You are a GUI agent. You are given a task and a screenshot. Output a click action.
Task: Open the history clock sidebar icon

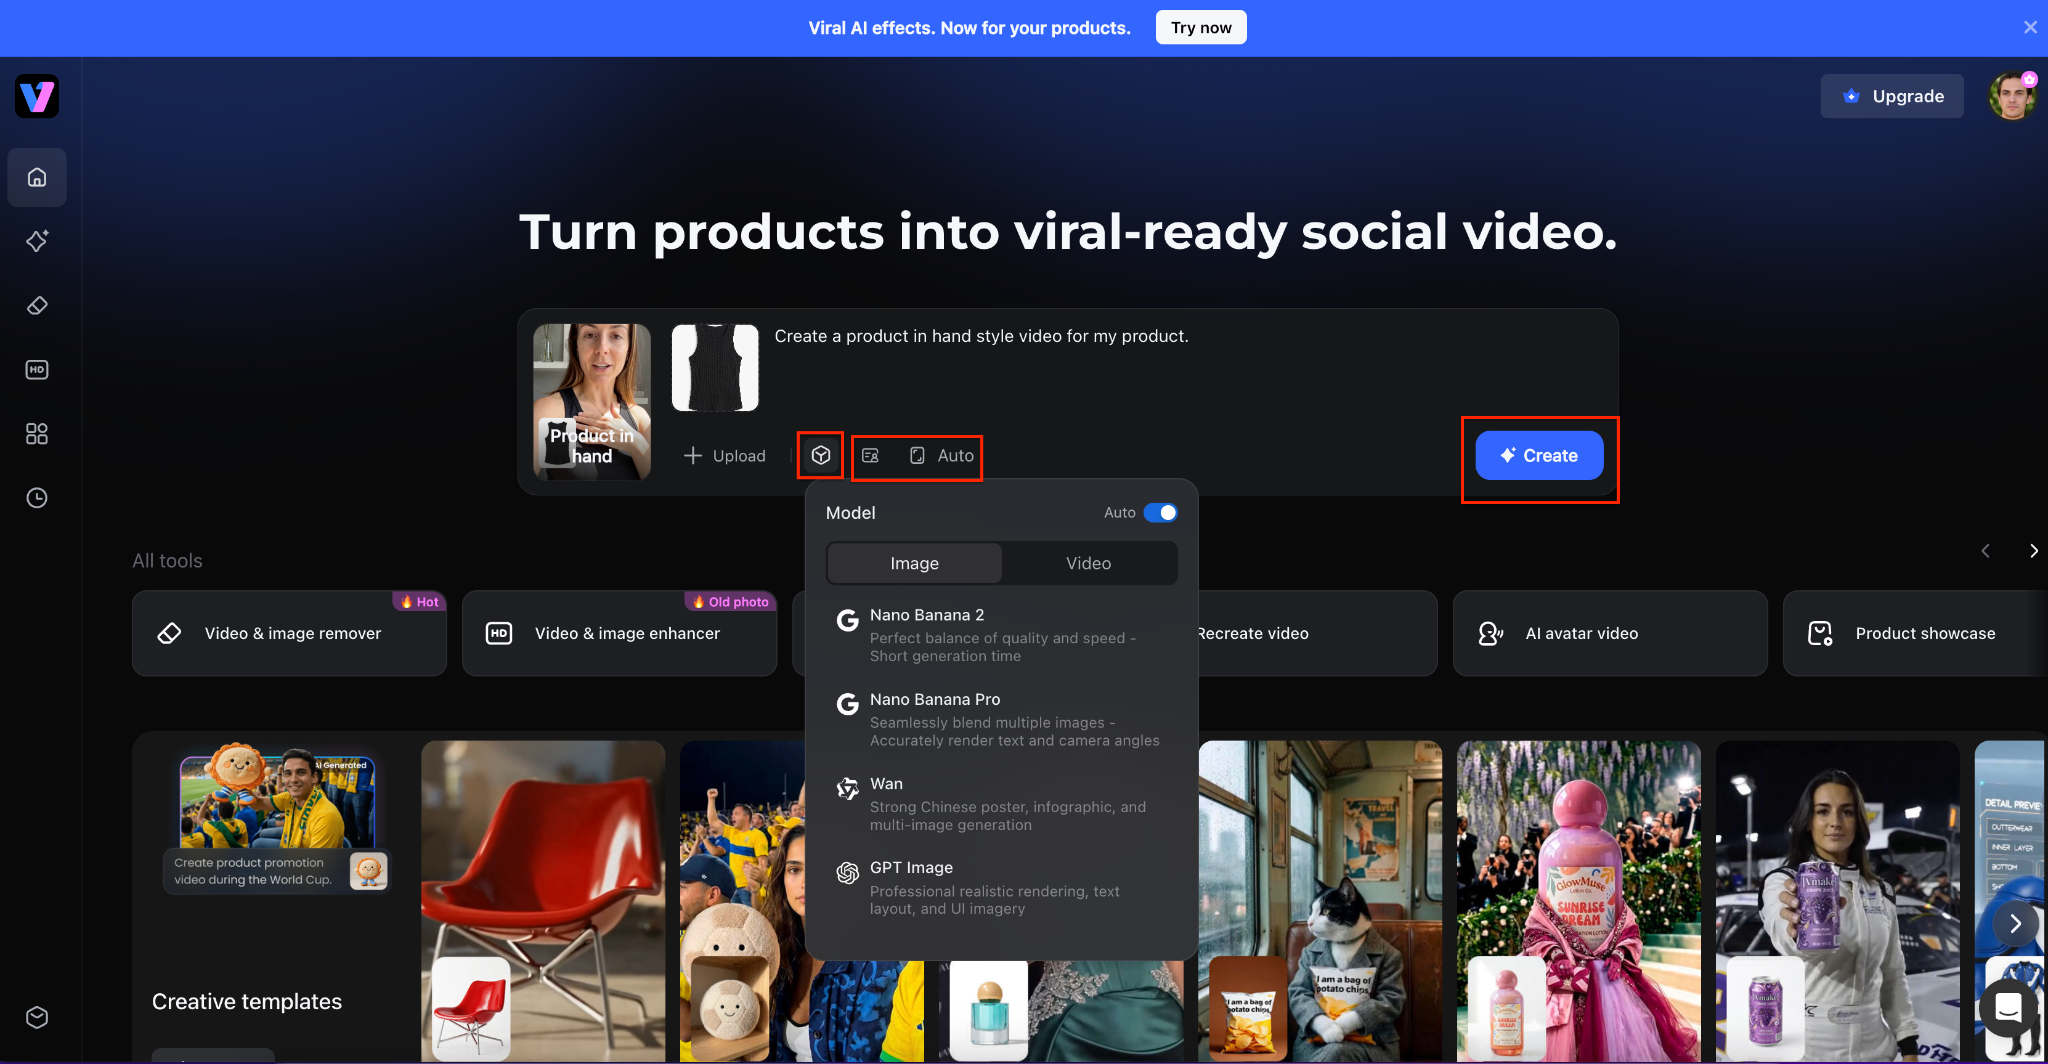coord(37,497)
